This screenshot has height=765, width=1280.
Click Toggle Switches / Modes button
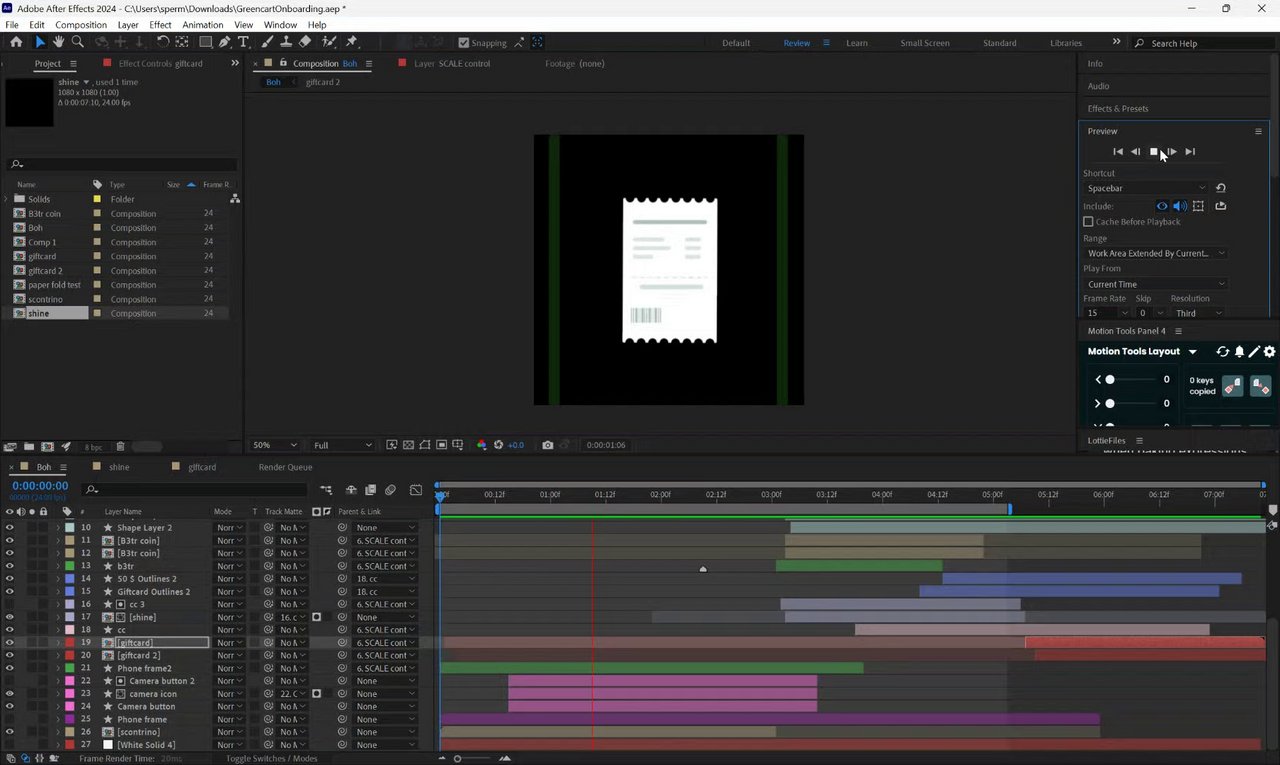coord(272,759)
